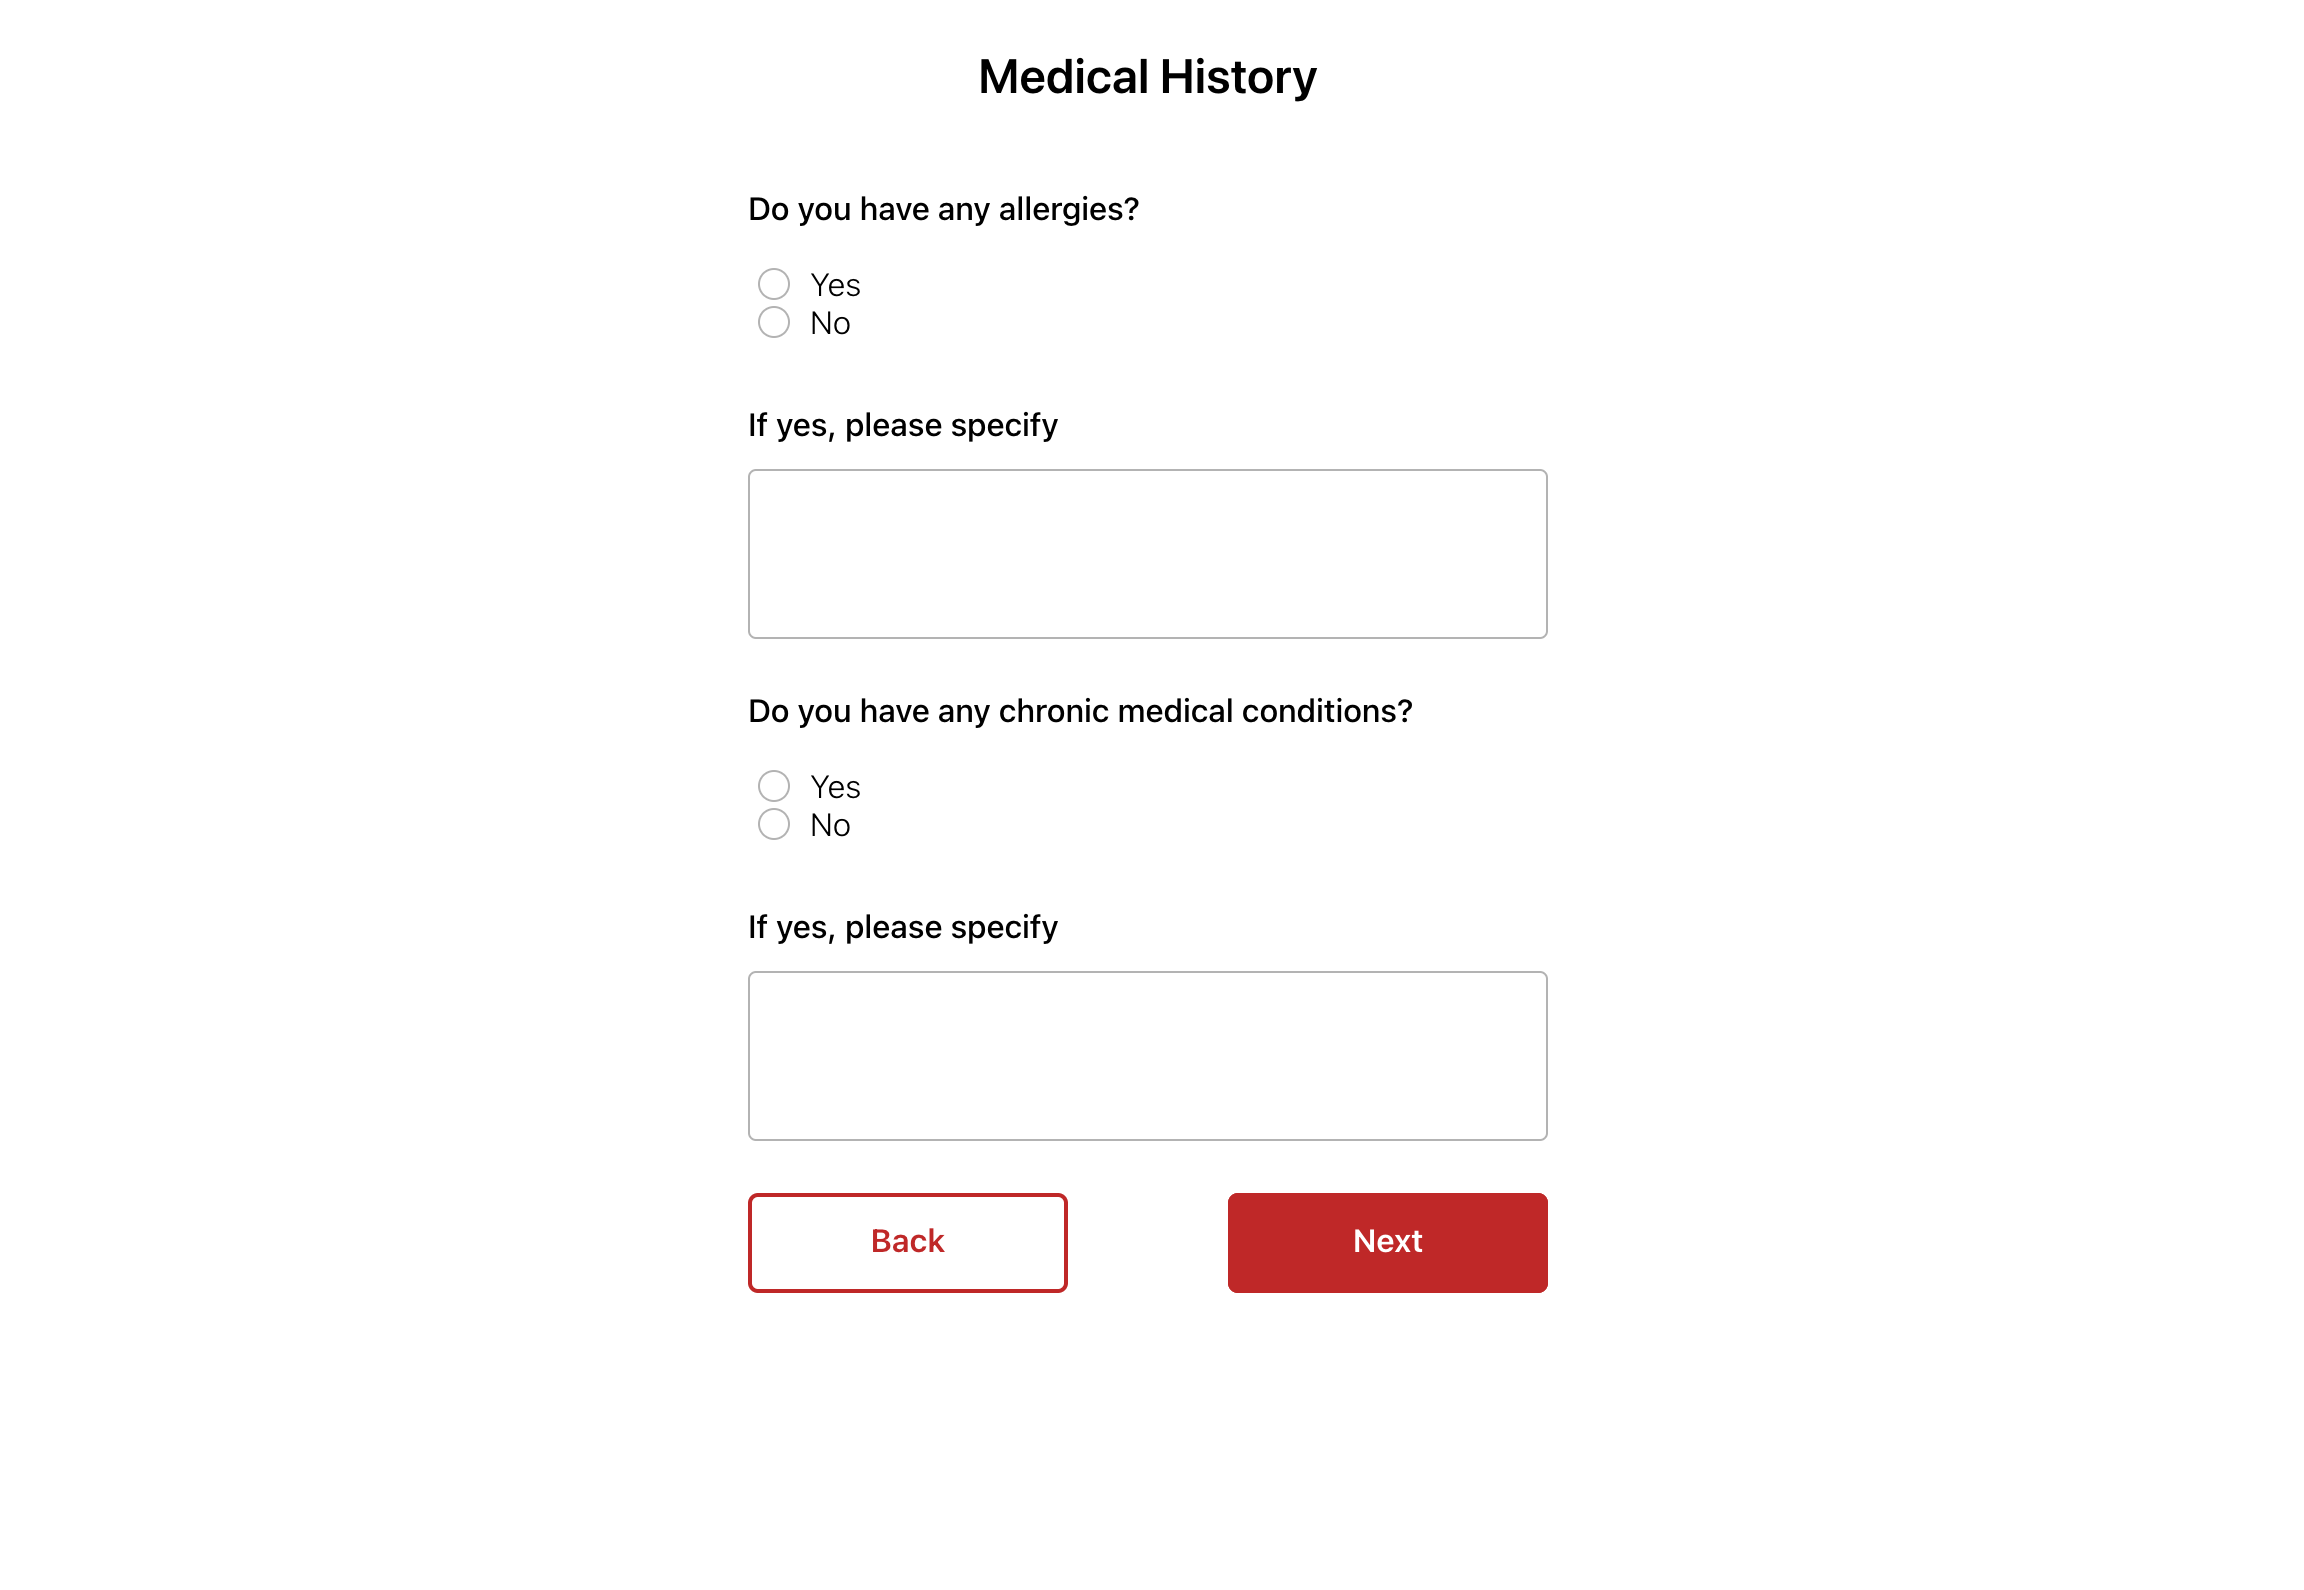Click the Yes label under chronic conditions

(x=835, y=787)
